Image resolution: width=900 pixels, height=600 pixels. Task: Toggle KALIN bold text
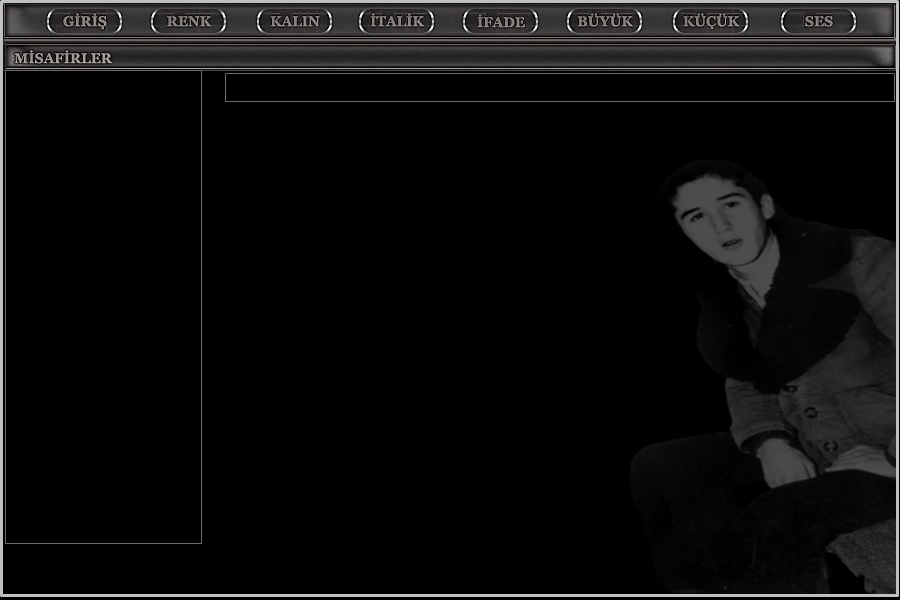tap(294, 22)
